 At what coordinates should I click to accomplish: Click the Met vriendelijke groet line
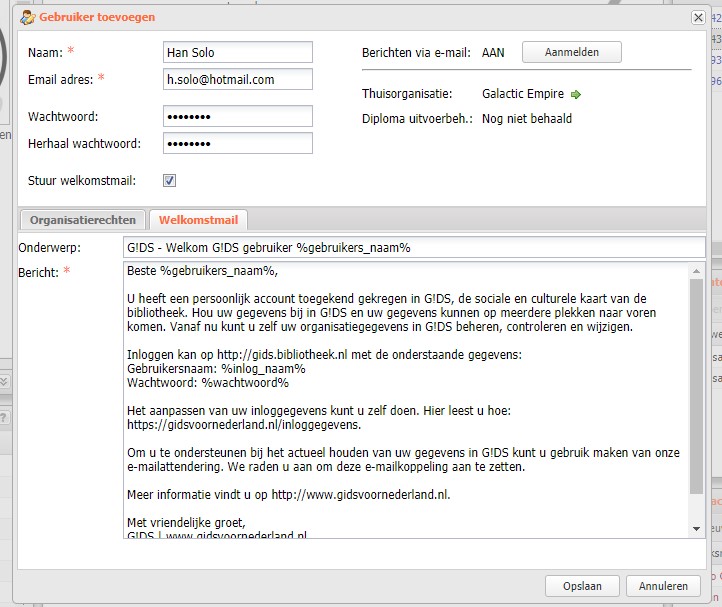pos(186,523)
